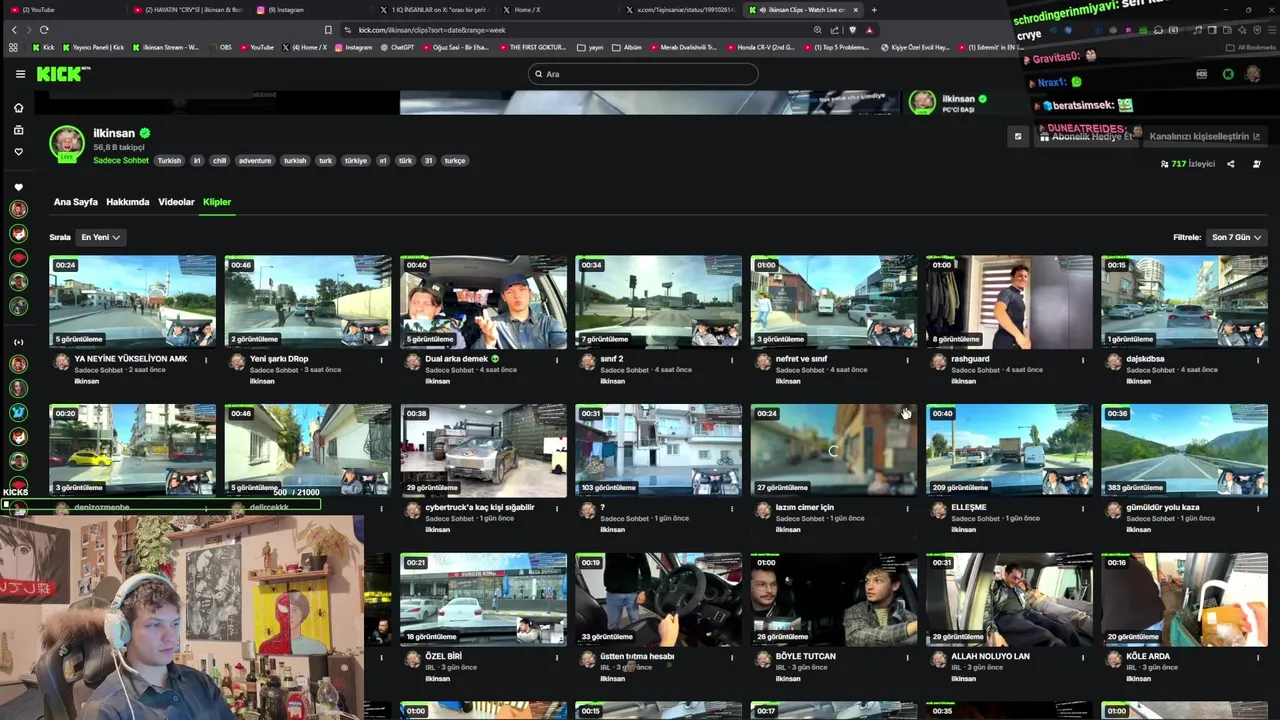Switch to the Instagram browser tab
This screenshot has height=720, width=1280.
[x=308, y=10]
